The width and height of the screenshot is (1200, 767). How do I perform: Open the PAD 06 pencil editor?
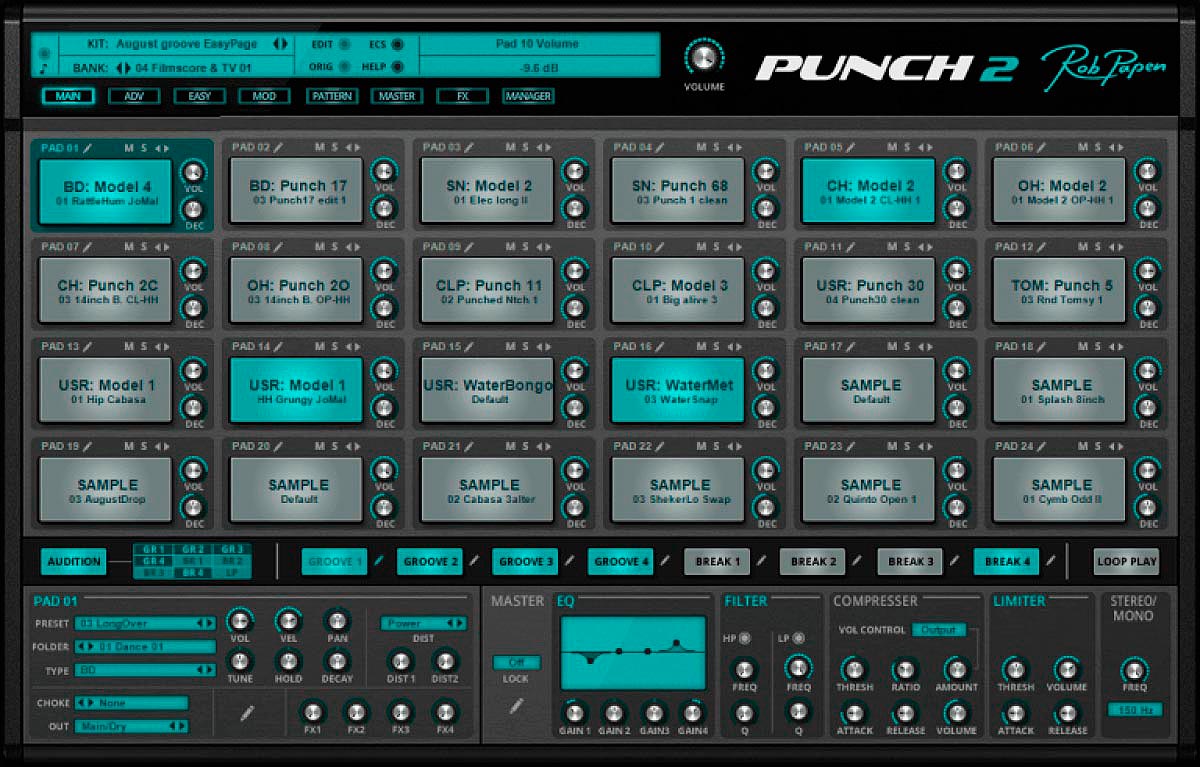1043,148
